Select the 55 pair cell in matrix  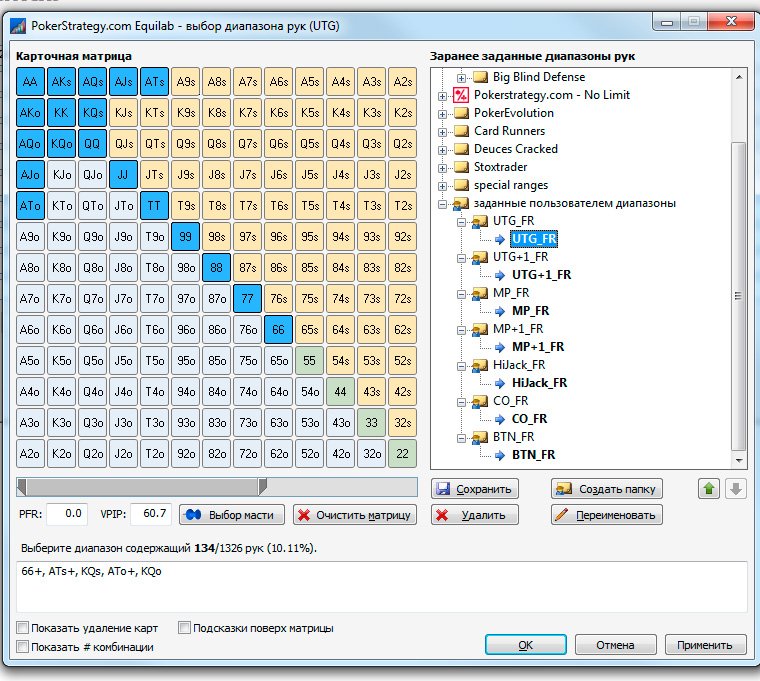309,361
